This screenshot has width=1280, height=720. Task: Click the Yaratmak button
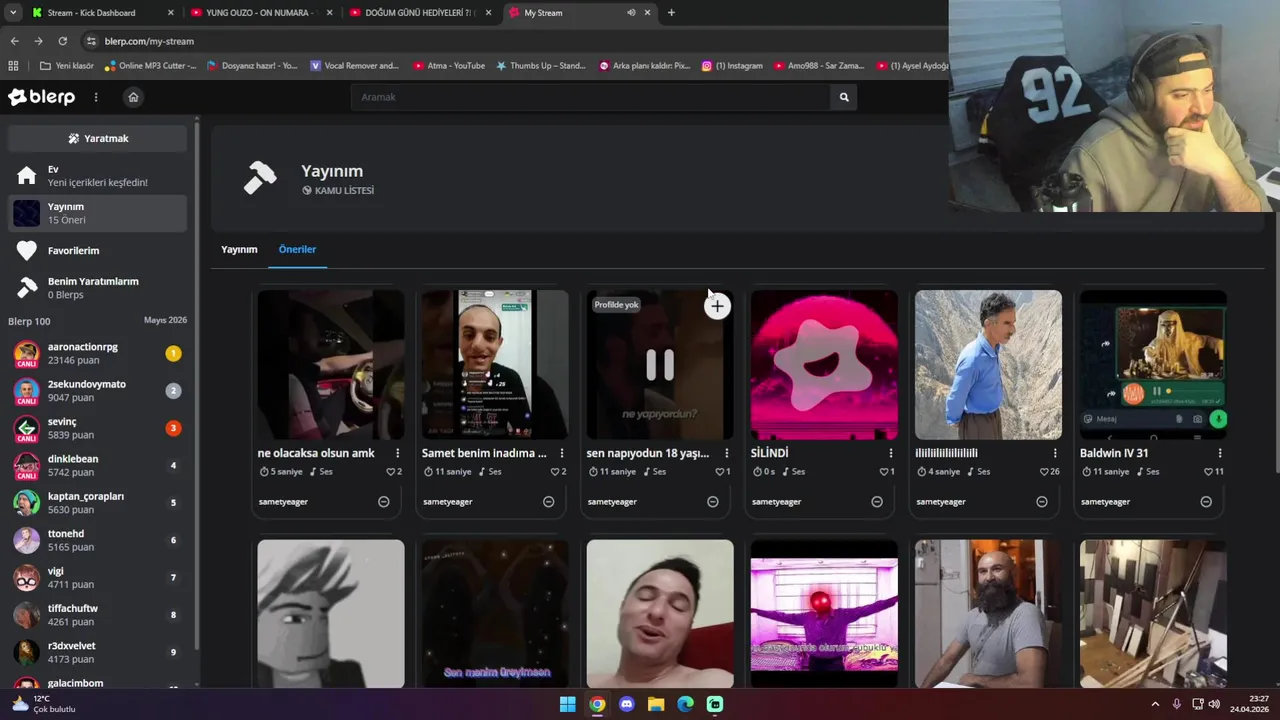coord(97,138)
